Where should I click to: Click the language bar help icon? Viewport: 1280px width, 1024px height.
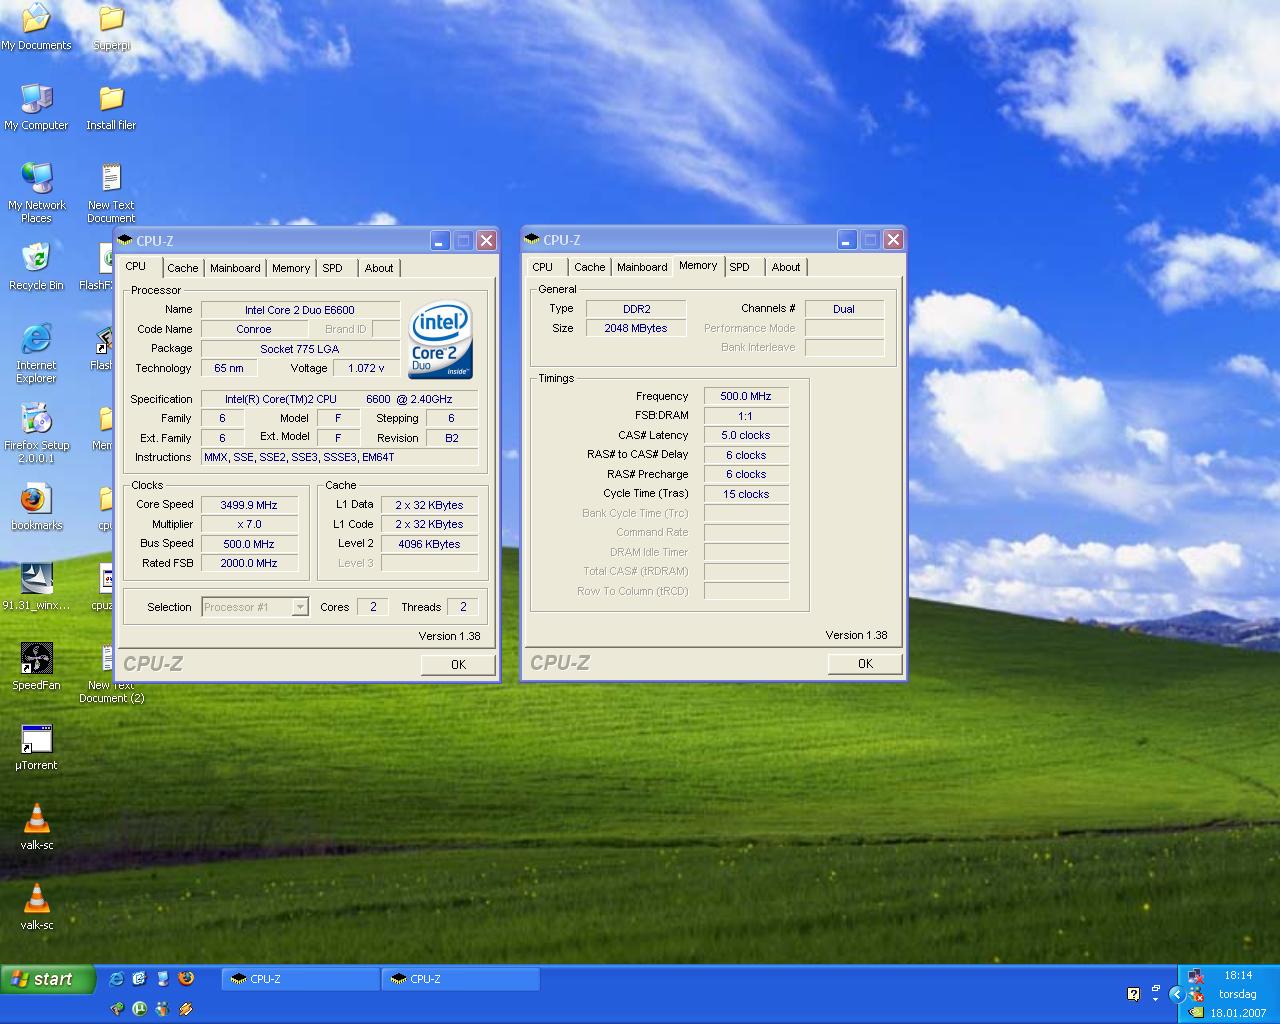1133,994
